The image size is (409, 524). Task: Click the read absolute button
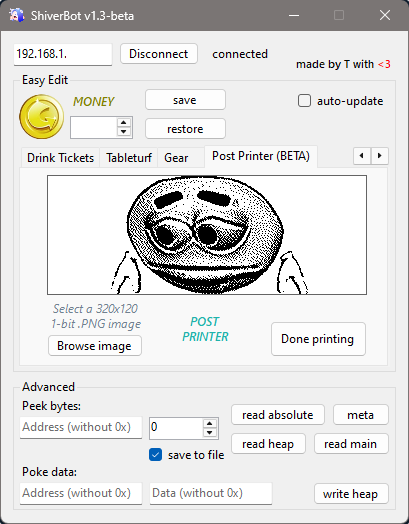[x=278, y=415]
